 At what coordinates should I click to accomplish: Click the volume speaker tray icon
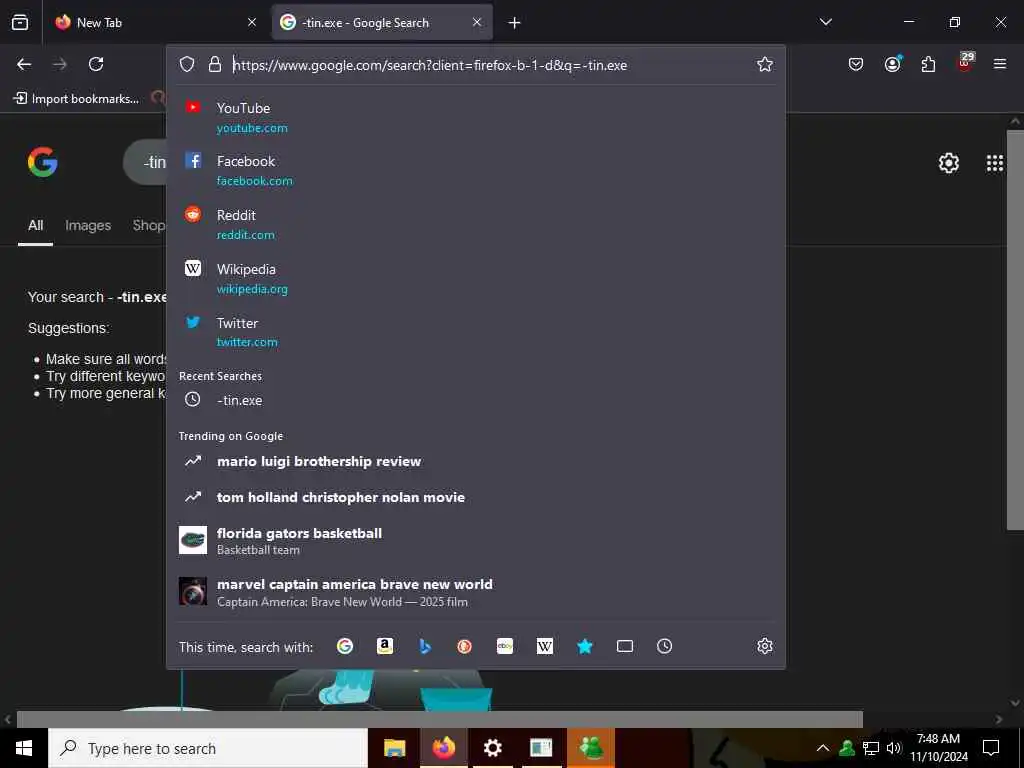coord(894,748)
